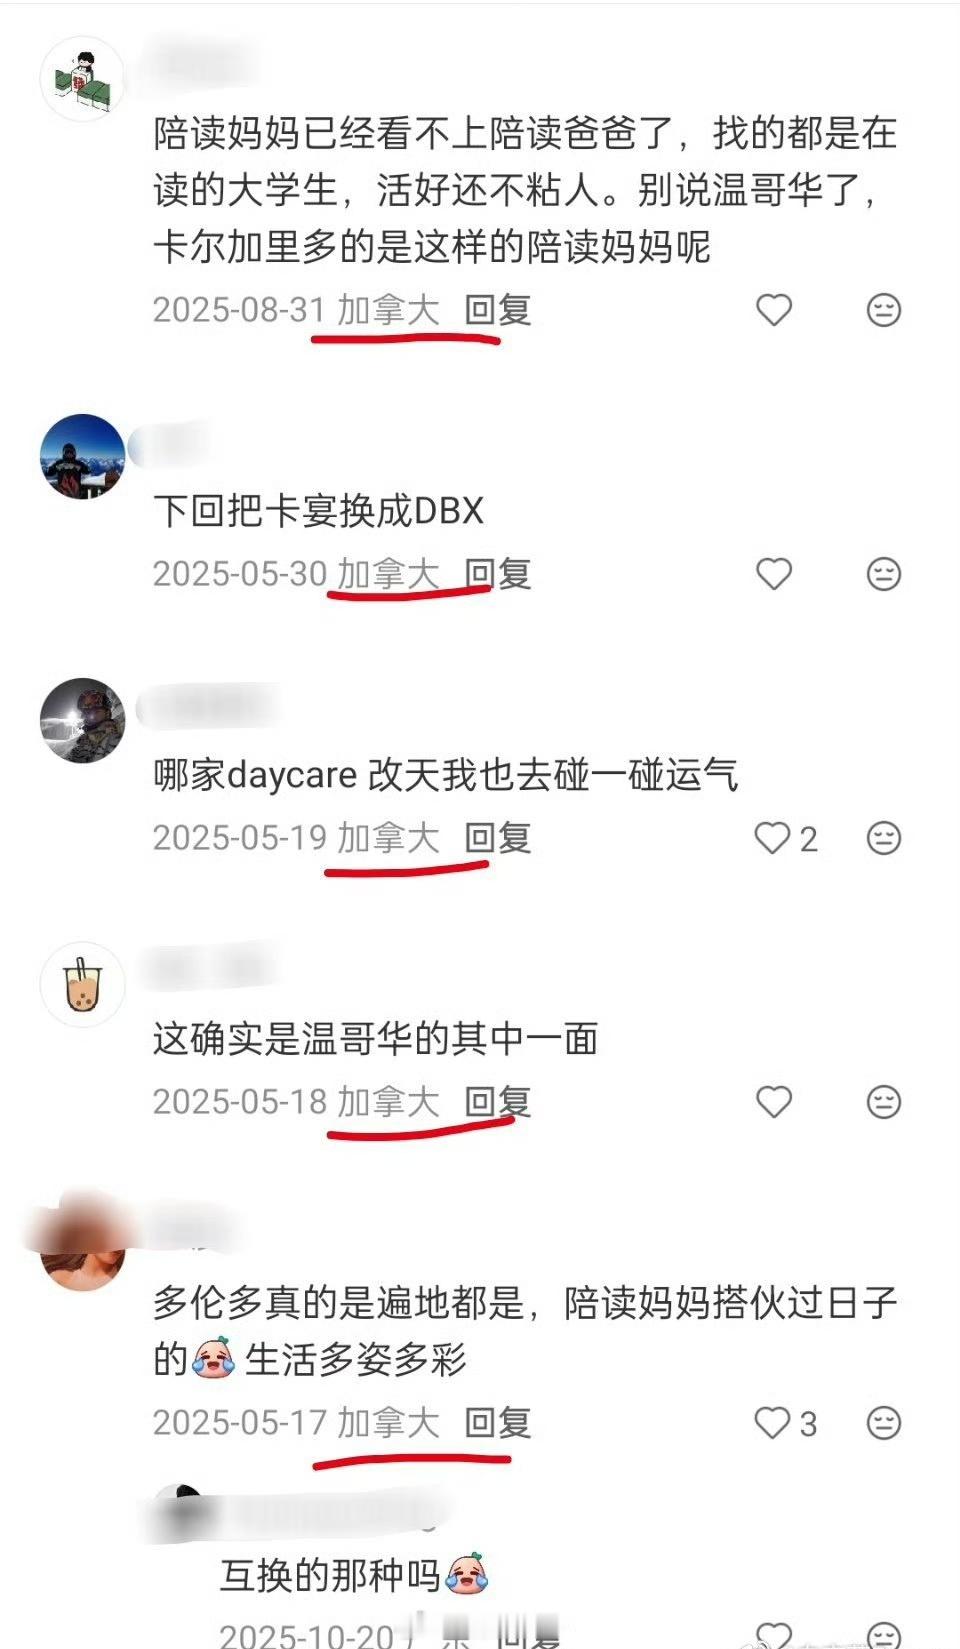Tap dislike face on the daycare comment

[x=883, y=838]
